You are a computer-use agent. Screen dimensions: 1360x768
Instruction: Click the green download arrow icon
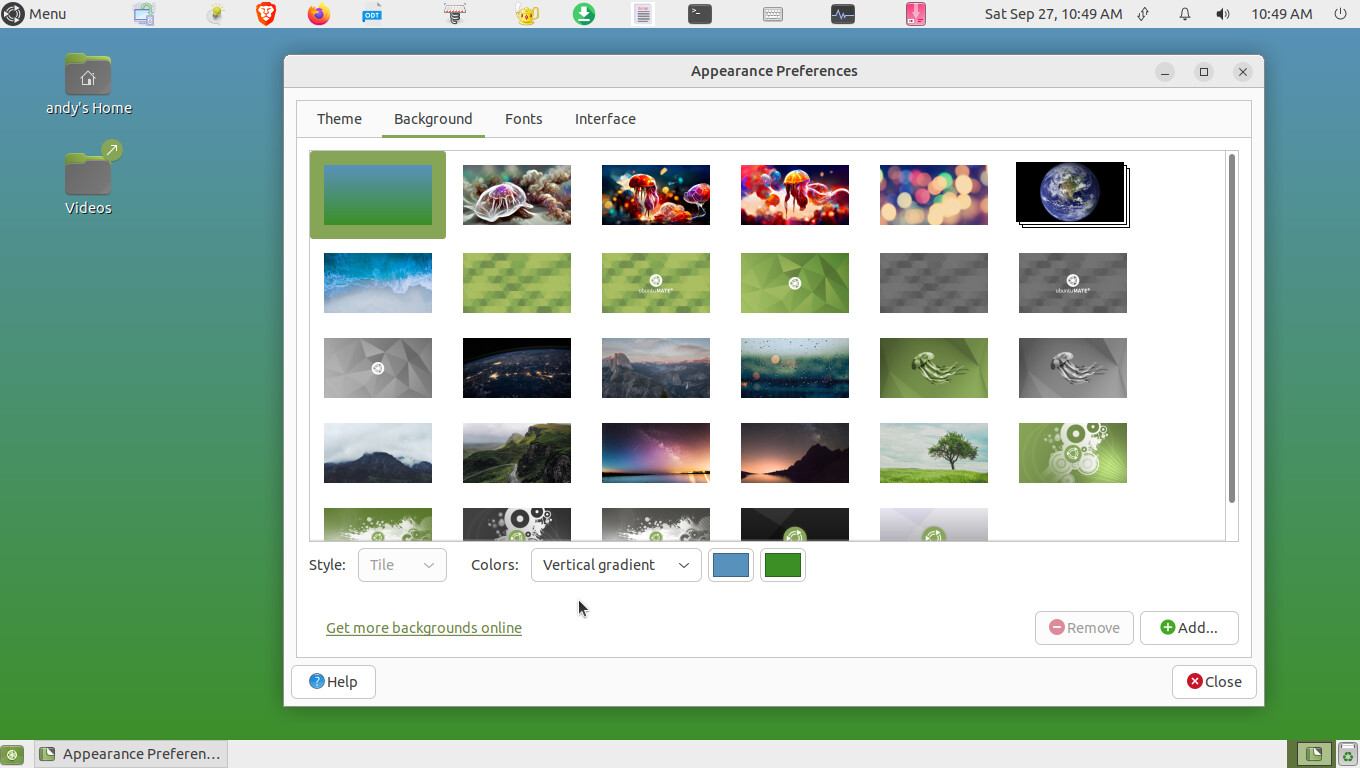coord(584,14)
